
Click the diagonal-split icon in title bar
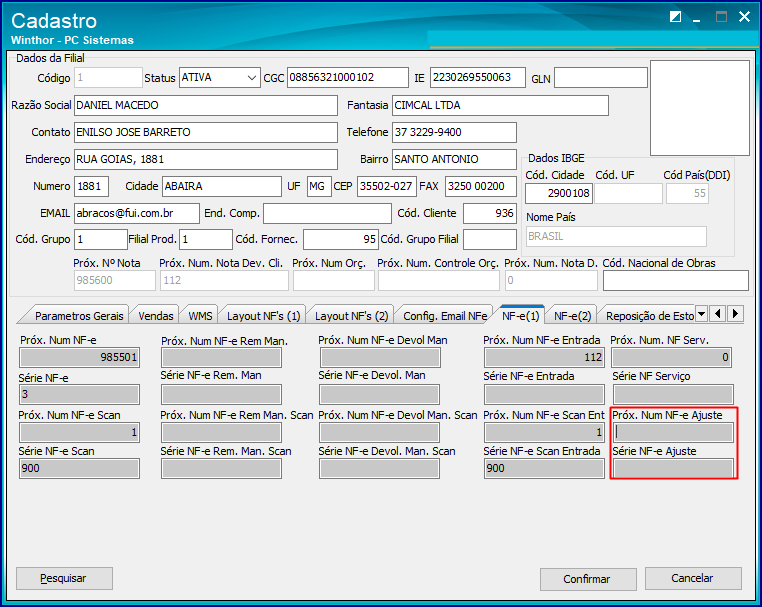coord(675,17)
